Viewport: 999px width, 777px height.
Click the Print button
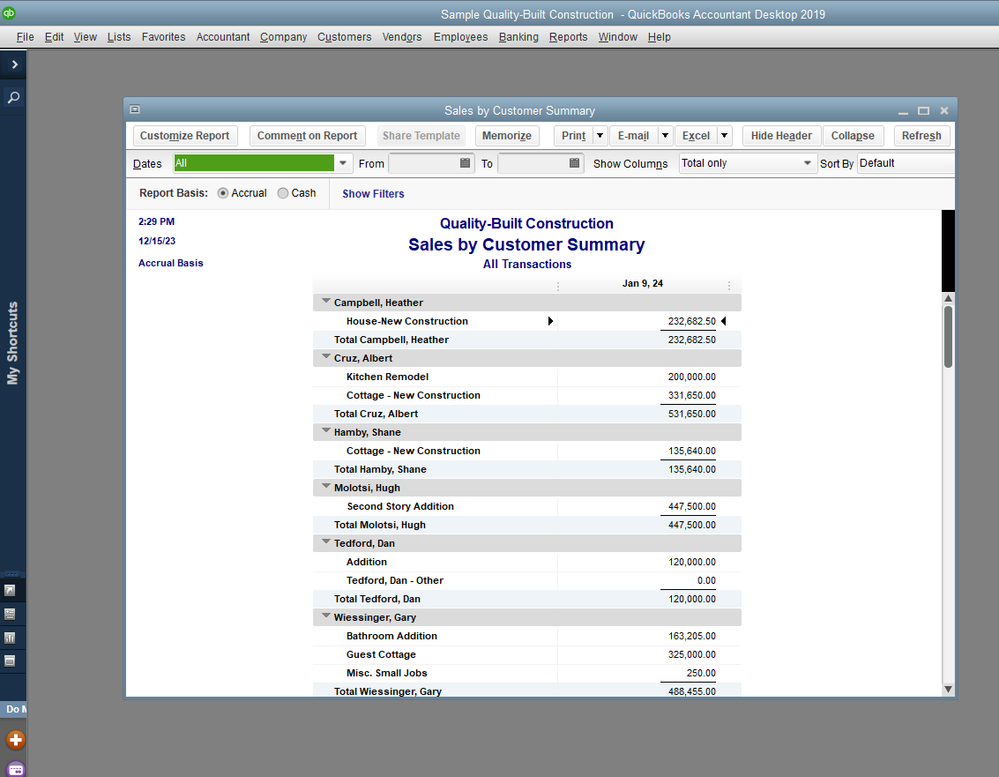click(x=573, y=136)
